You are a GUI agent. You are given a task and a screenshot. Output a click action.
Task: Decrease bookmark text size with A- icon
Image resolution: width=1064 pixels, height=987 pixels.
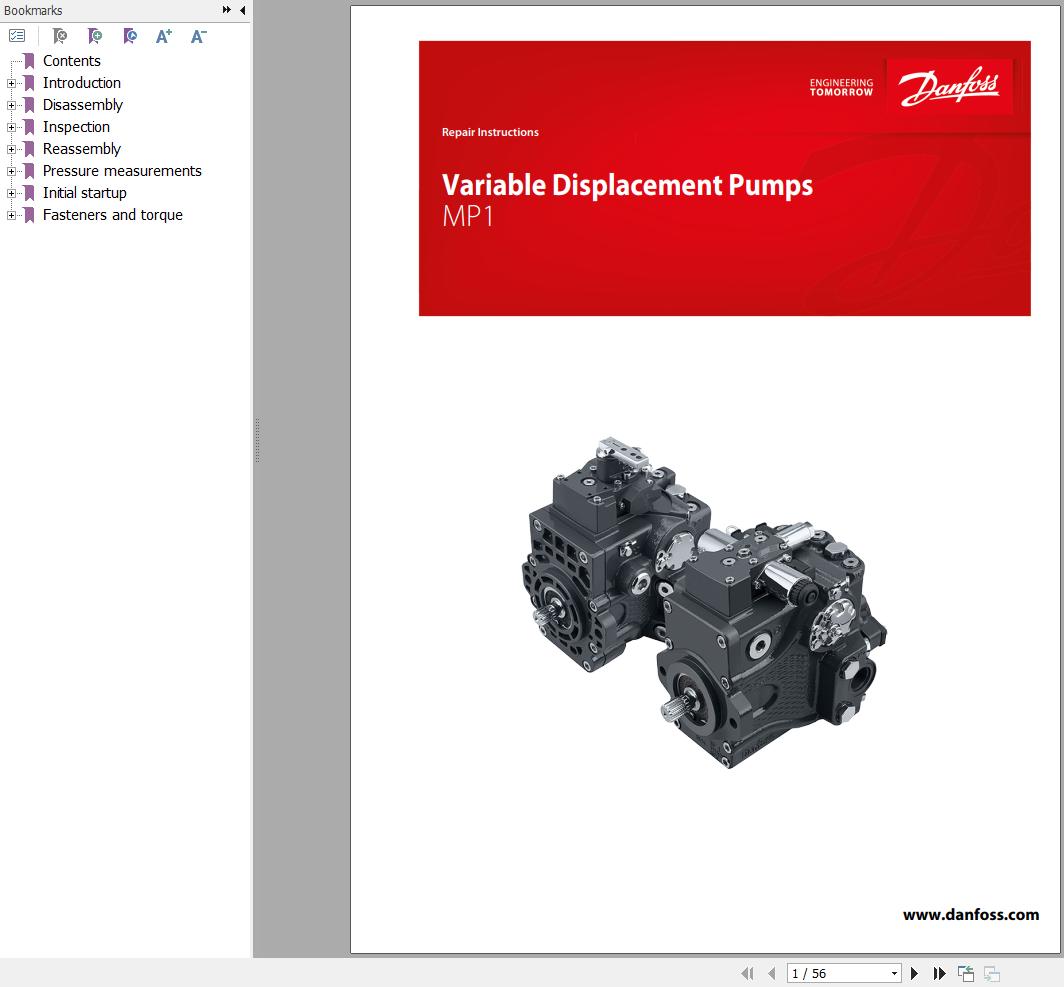[196, 35]
